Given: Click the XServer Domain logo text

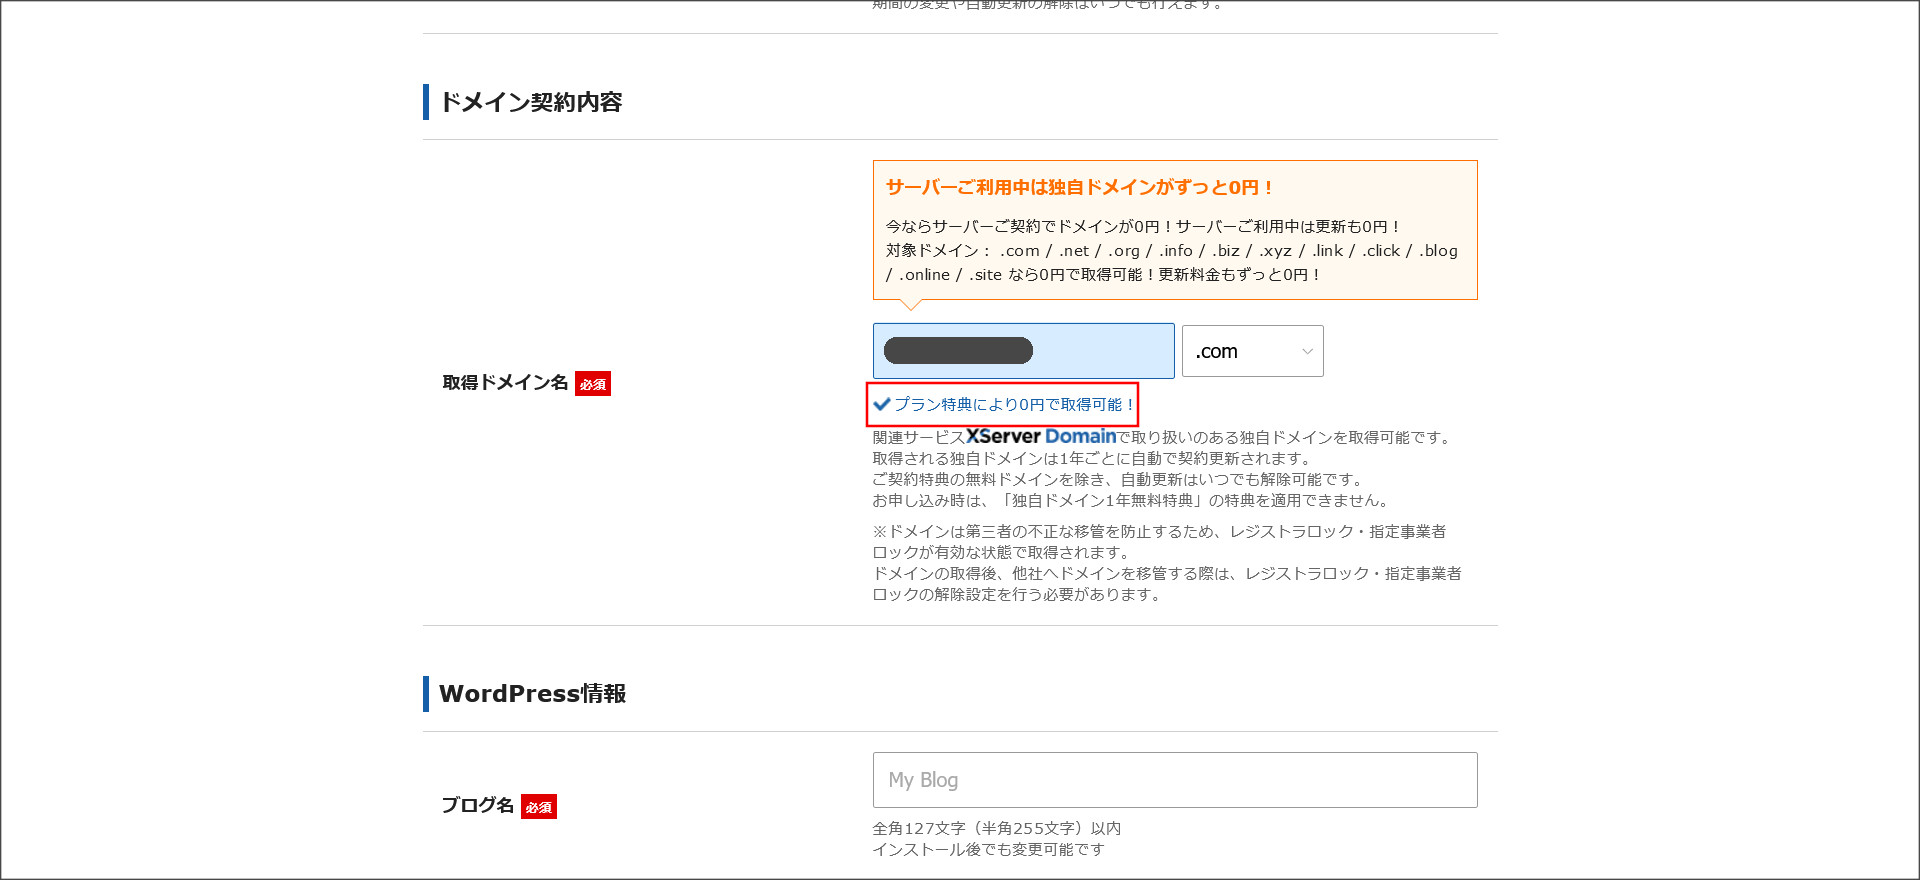Looking at the screenshot, I should (x=1040, y=436).
